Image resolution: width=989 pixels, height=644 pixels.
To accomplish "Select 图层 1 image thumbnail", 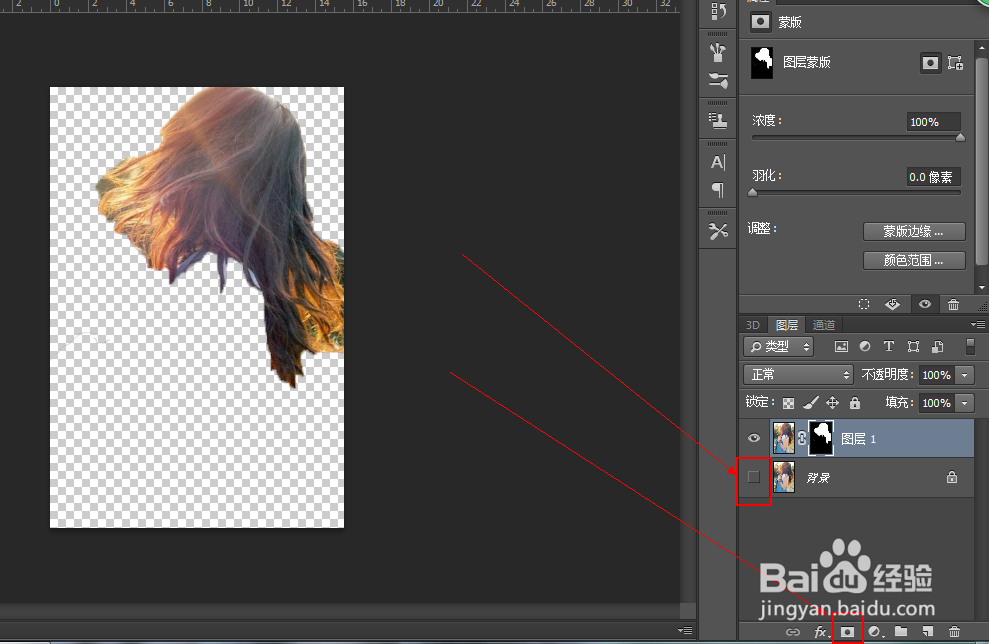I will point(784,438).
